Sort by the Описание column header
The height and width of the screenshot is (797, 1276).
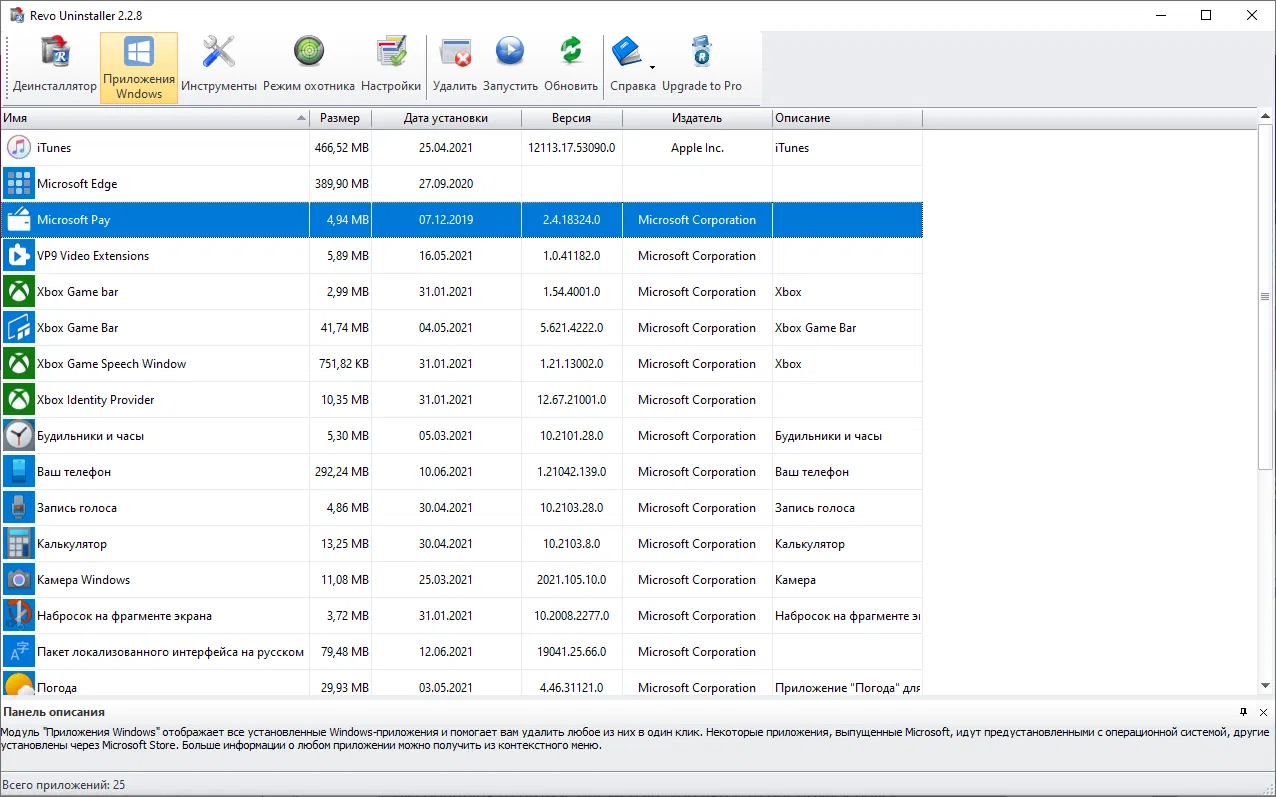tap(847, 118)
